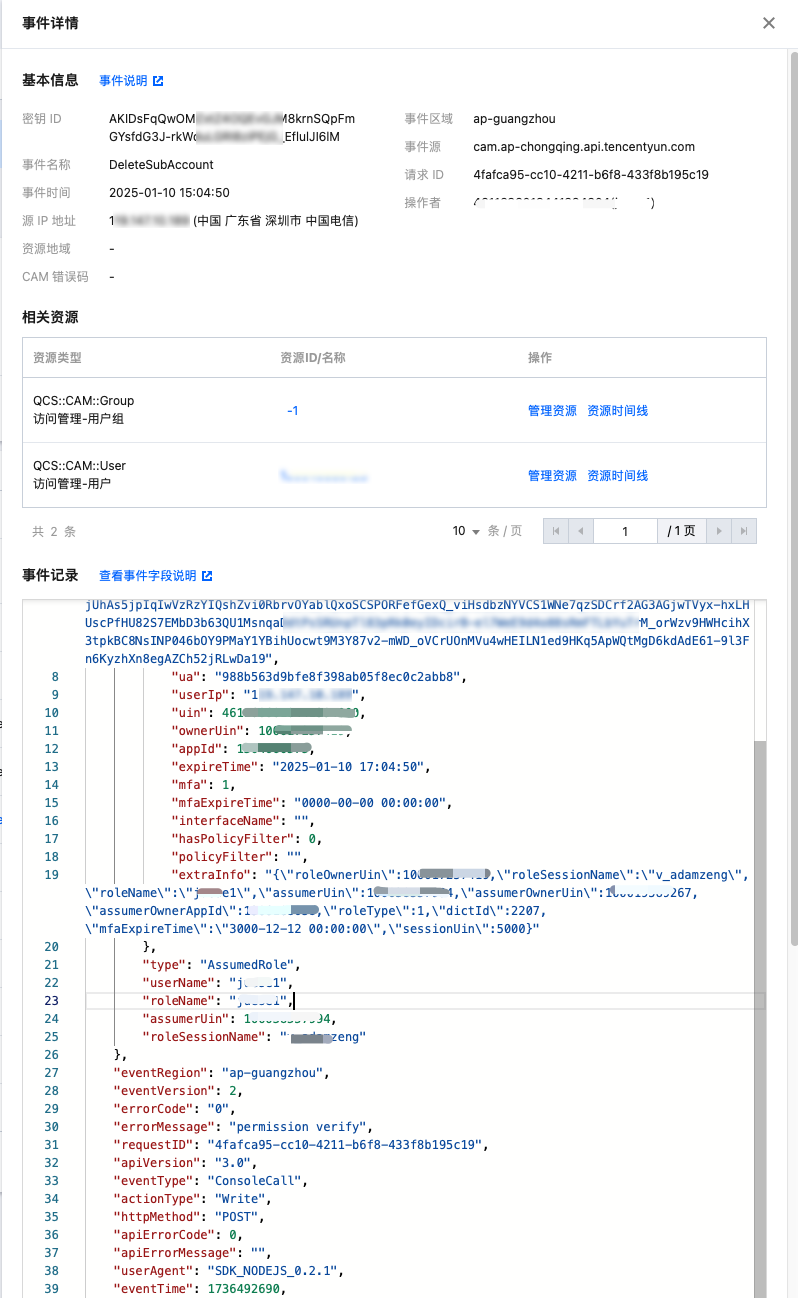The height and width of the screenshot is (1298, 798).
Task: Click external-link icon beside 事件说明
Action: tap(158, 81)
